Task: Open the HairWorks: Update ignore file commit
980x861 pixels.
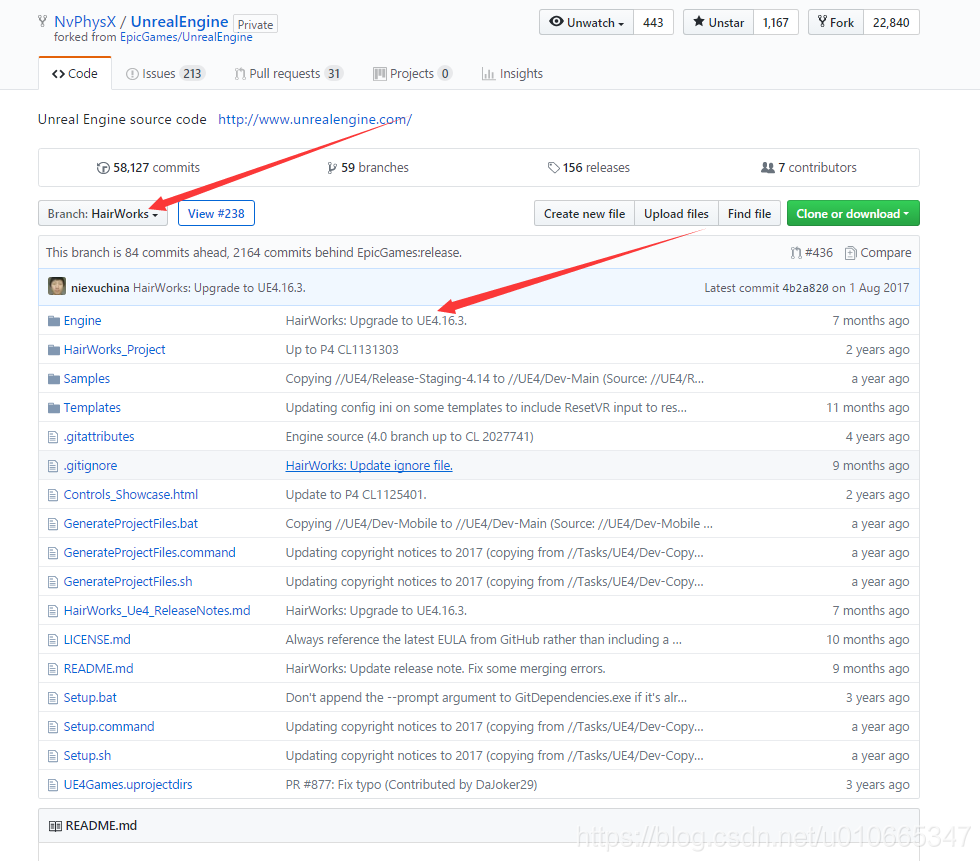Action: tap(369, 465)
